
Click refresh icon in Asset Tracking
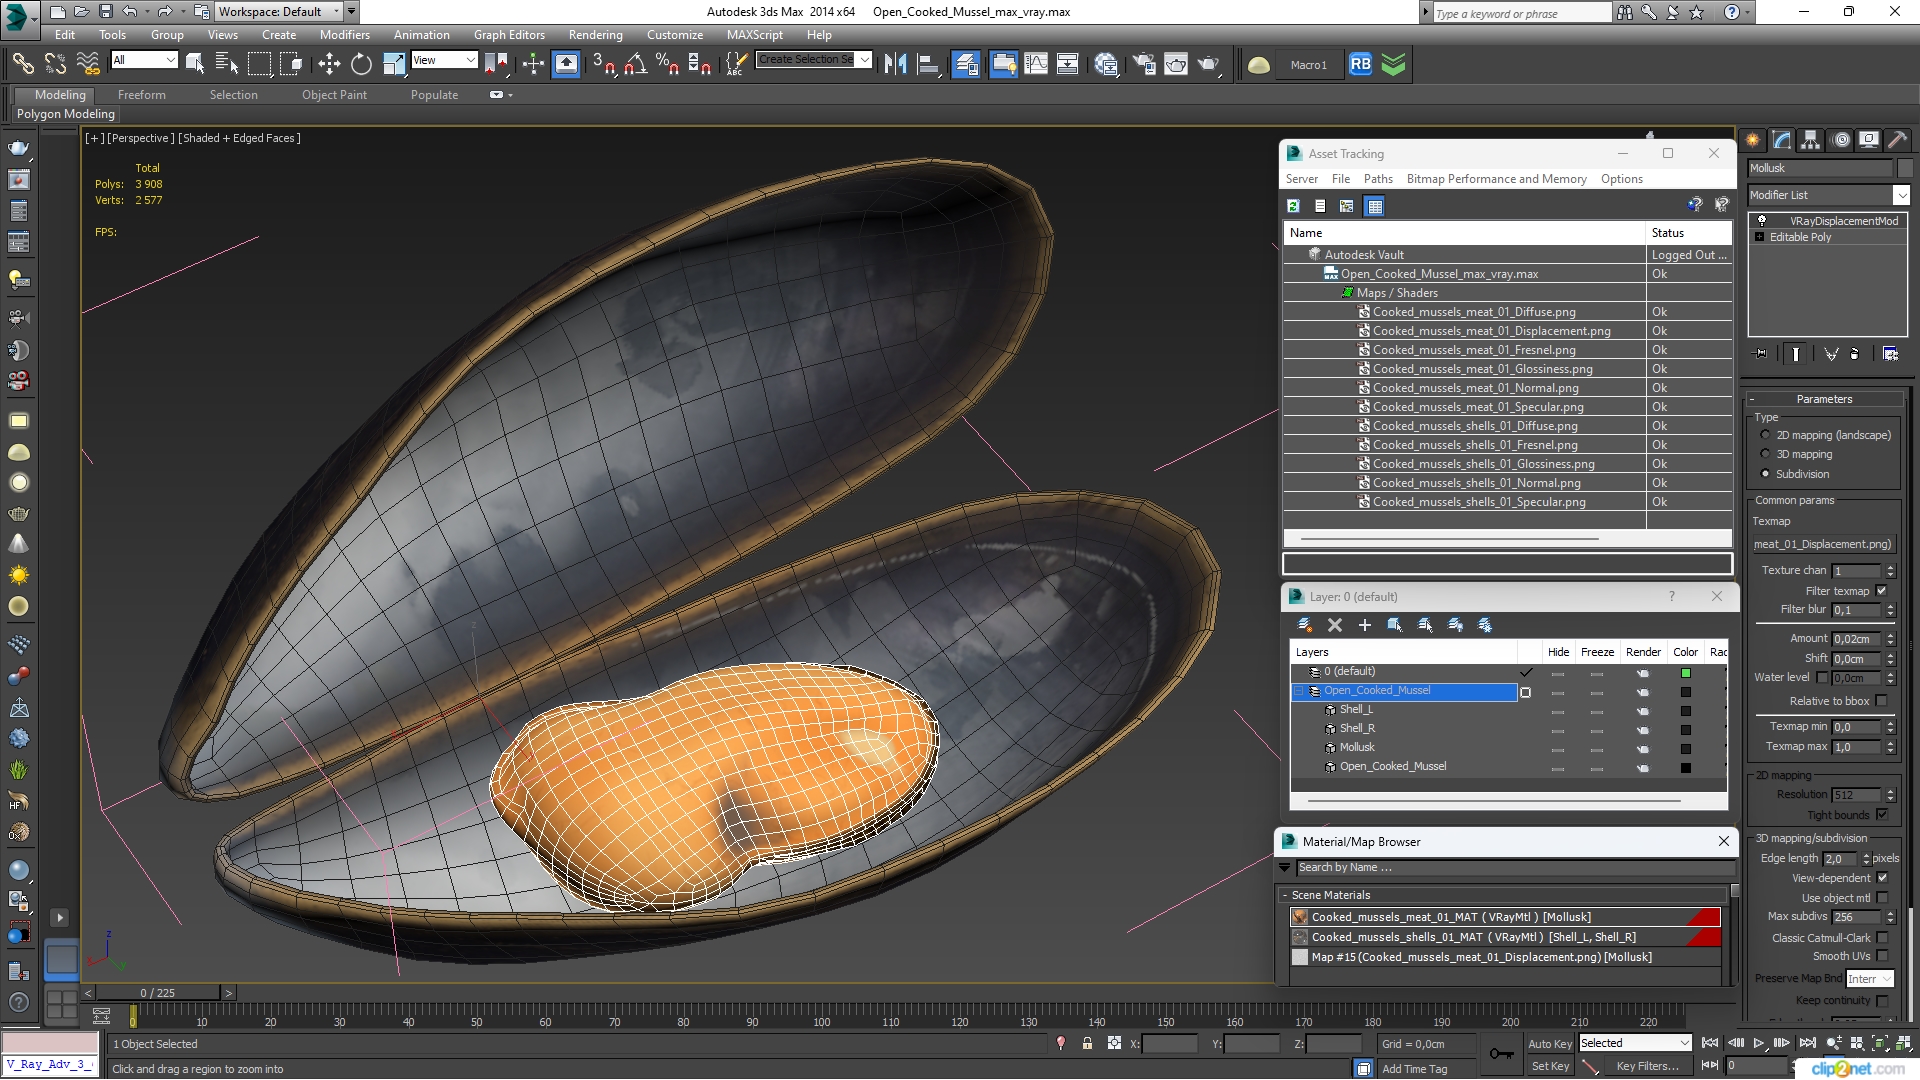[1293, 206]
